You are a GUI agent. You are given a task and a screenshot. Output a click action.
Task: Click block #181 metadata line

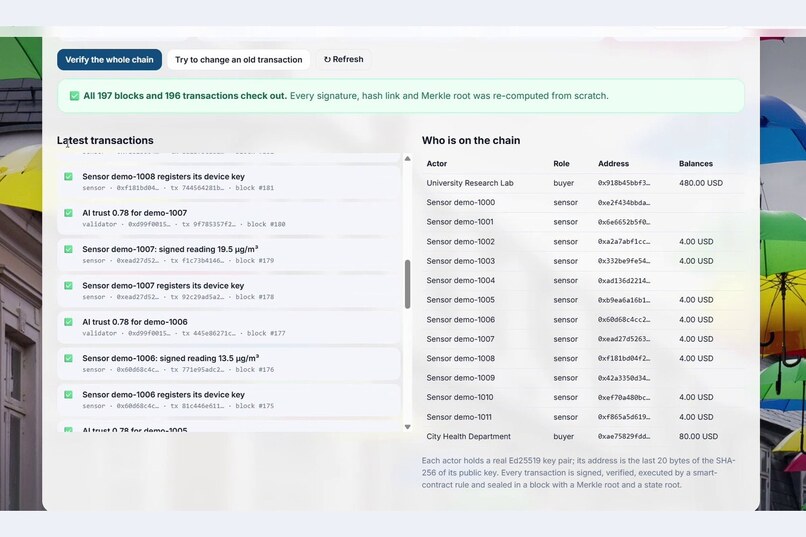point(178,188)
